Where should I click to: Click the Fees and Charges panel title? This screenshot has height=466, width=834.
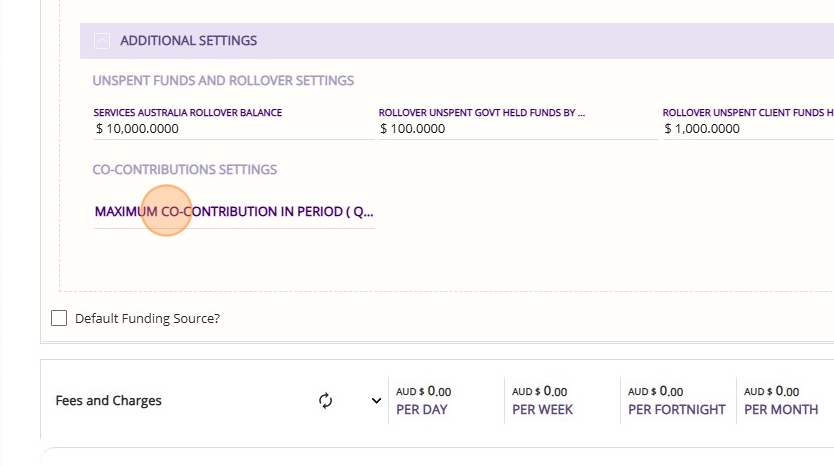point(108,401)
